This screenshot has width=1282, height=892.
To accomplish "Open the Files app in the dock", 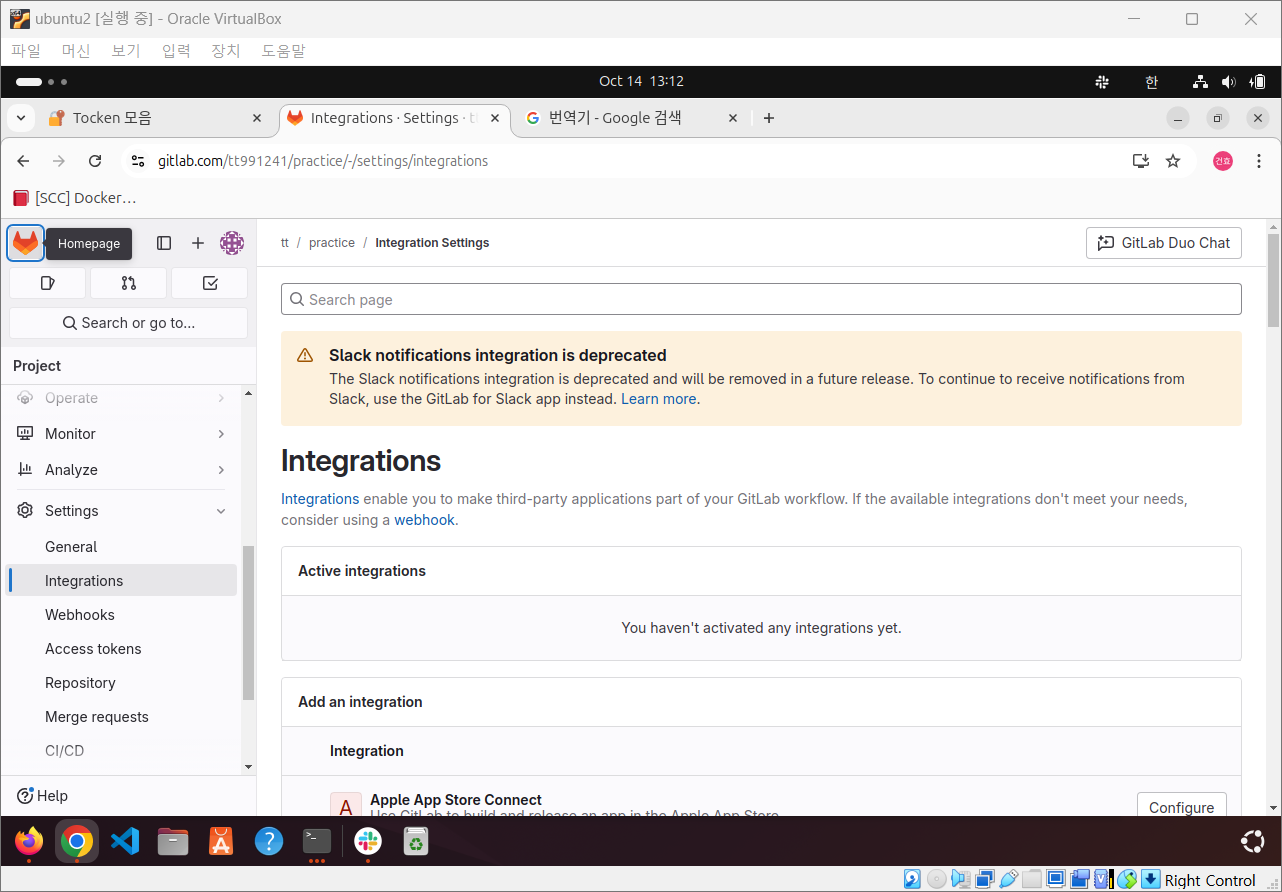I will click(173, 842).
